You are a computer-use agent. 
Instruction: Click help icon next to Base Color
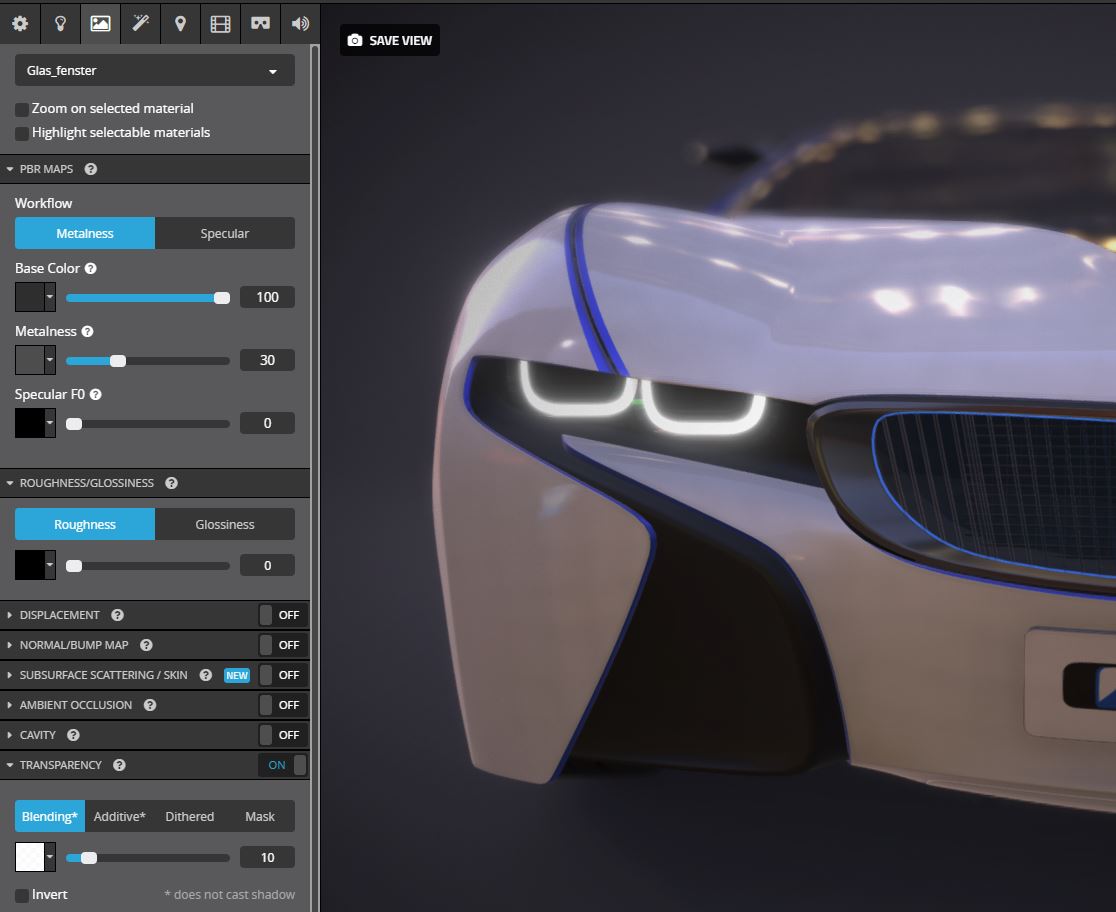coord(90,268)
